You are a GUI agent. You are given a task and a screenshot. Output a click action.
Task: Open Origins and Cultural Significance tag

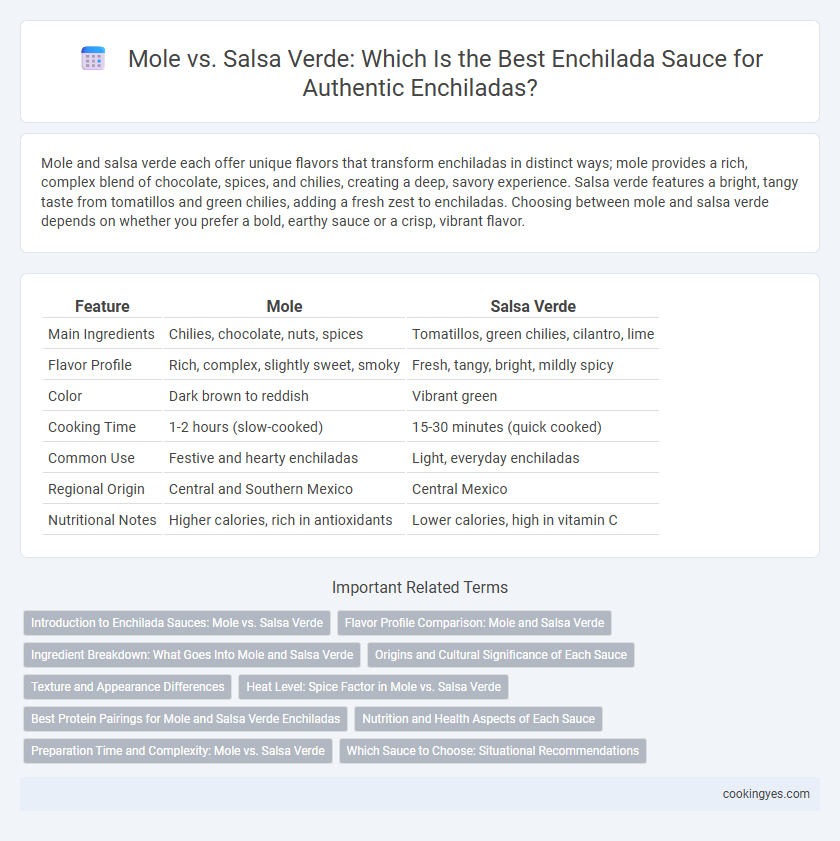coord(500,655)
